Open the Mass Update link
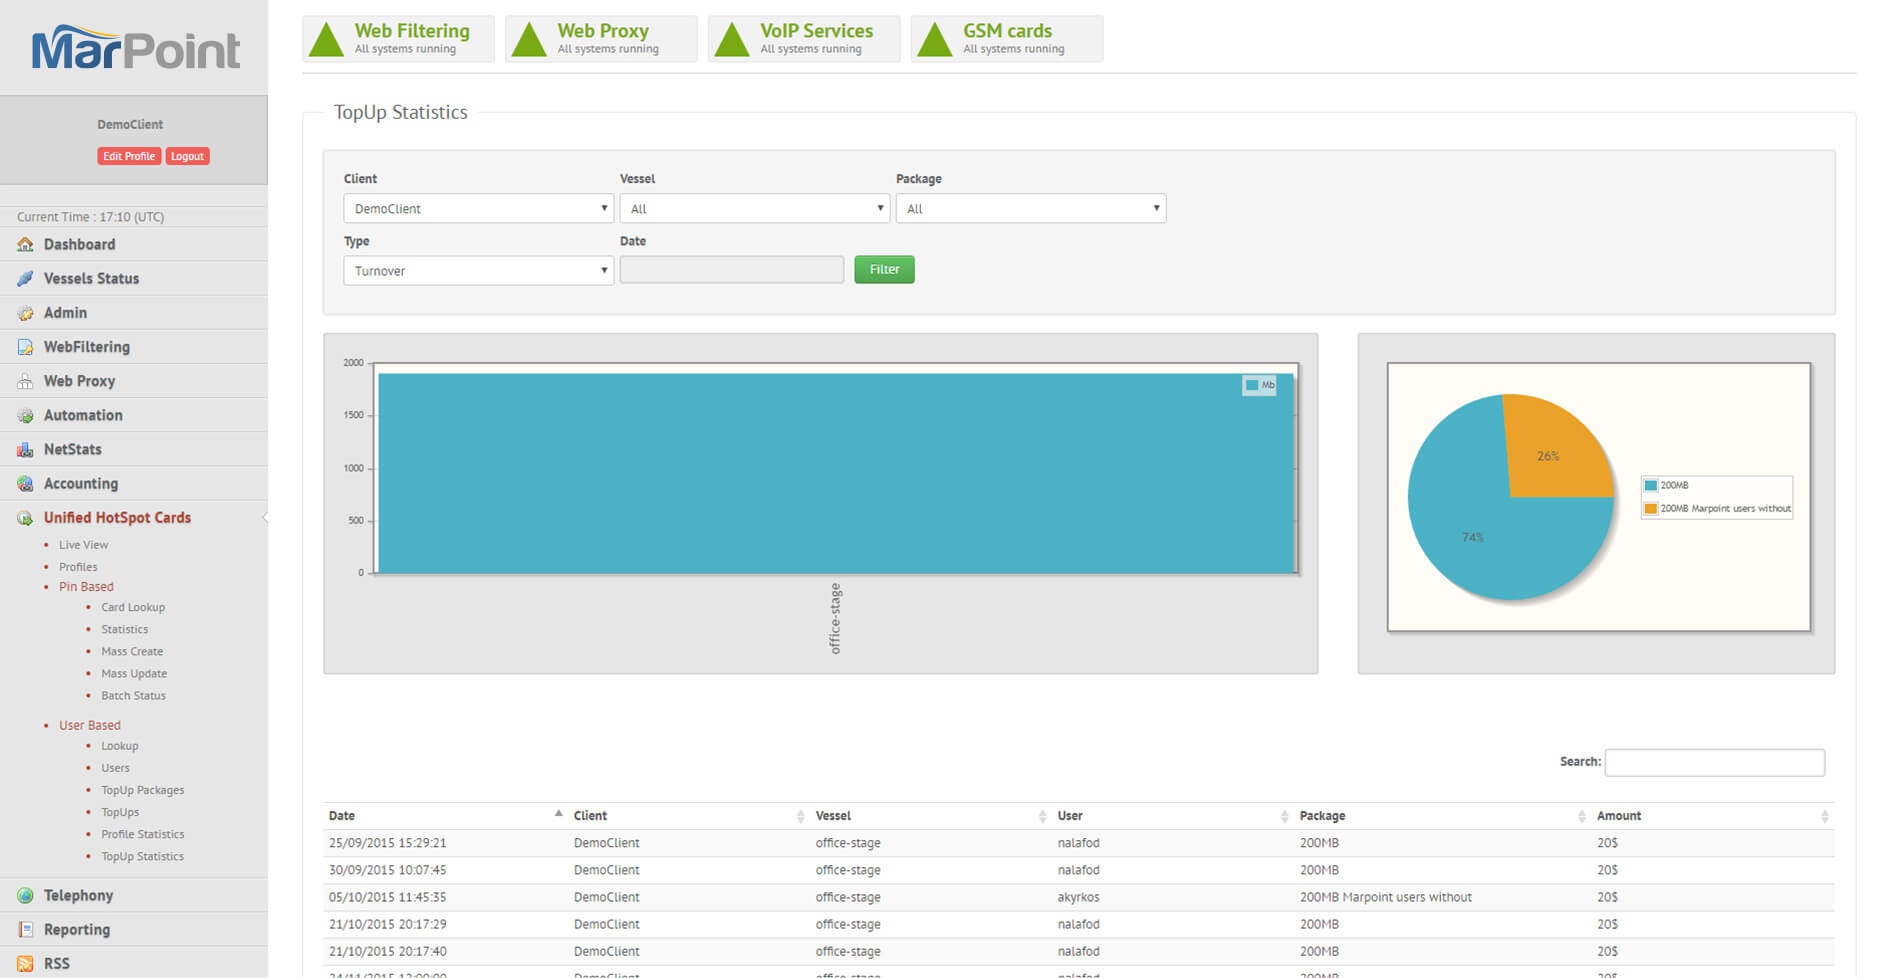The height and width of the screenshot is (978, 1884). [x=134, y=673]
